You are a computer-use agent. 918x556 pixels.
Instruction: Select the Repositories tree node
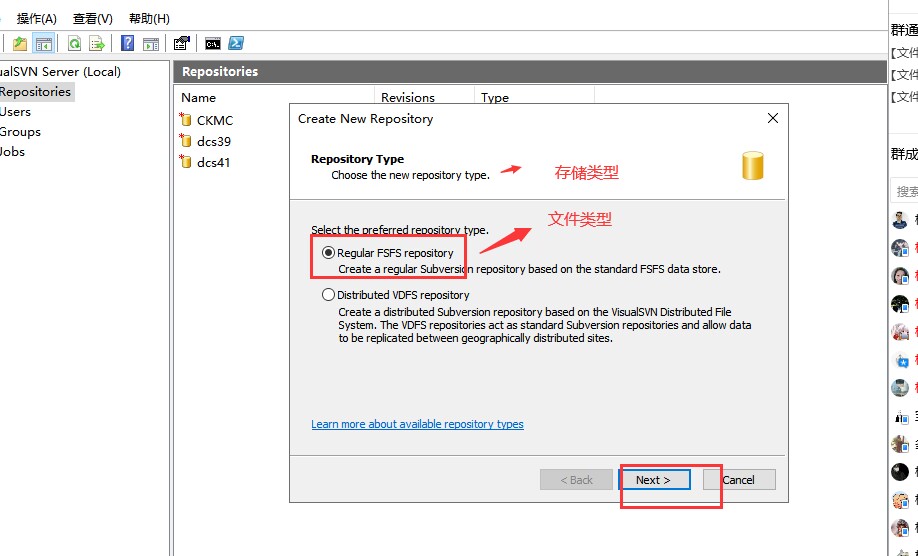tap(35, 91)
